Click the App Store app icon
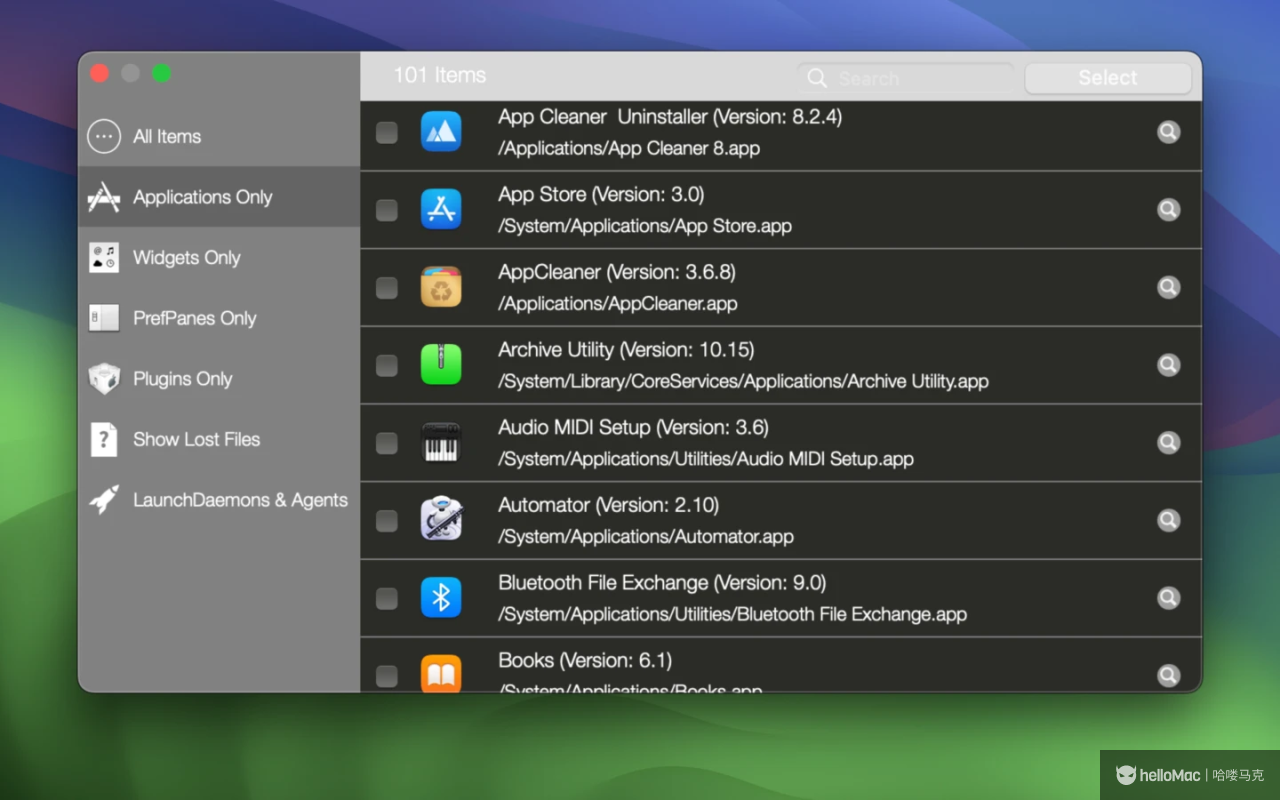 point(441,210)
